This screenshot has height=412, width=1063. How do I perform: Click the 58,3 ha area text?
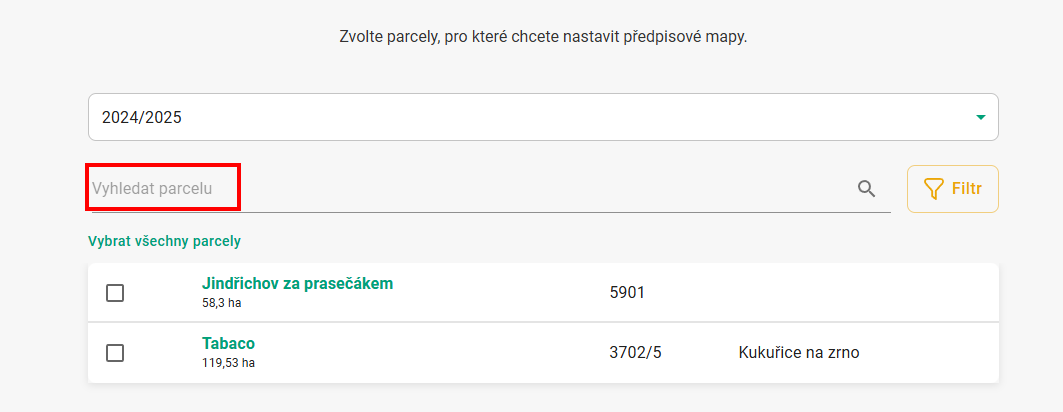[x=221, y=303]
